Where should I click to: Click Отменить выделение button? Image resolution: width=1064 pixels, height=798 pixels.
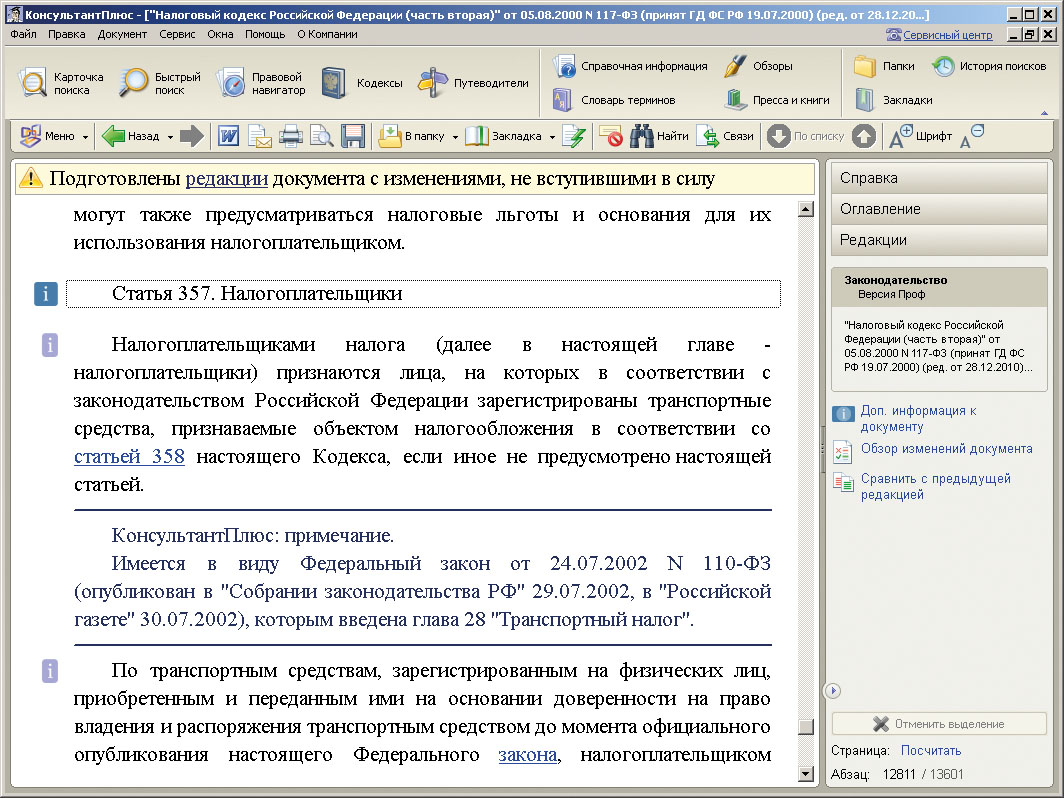(939, 723)
